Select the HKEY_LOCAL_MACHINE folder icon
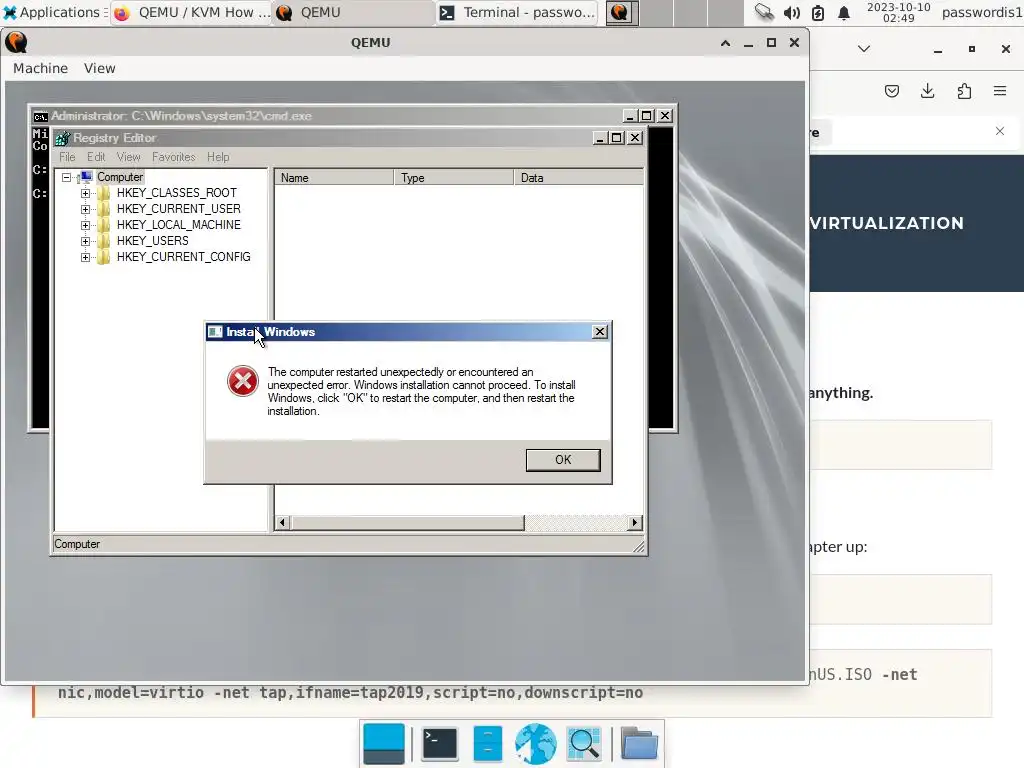Viewport: 1024px width, 768px height. click(x=104, y=225)
